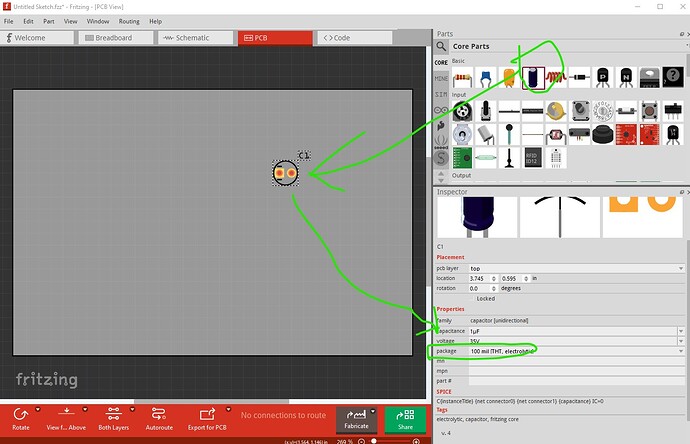Select the slide switch part in Input section

673,111
